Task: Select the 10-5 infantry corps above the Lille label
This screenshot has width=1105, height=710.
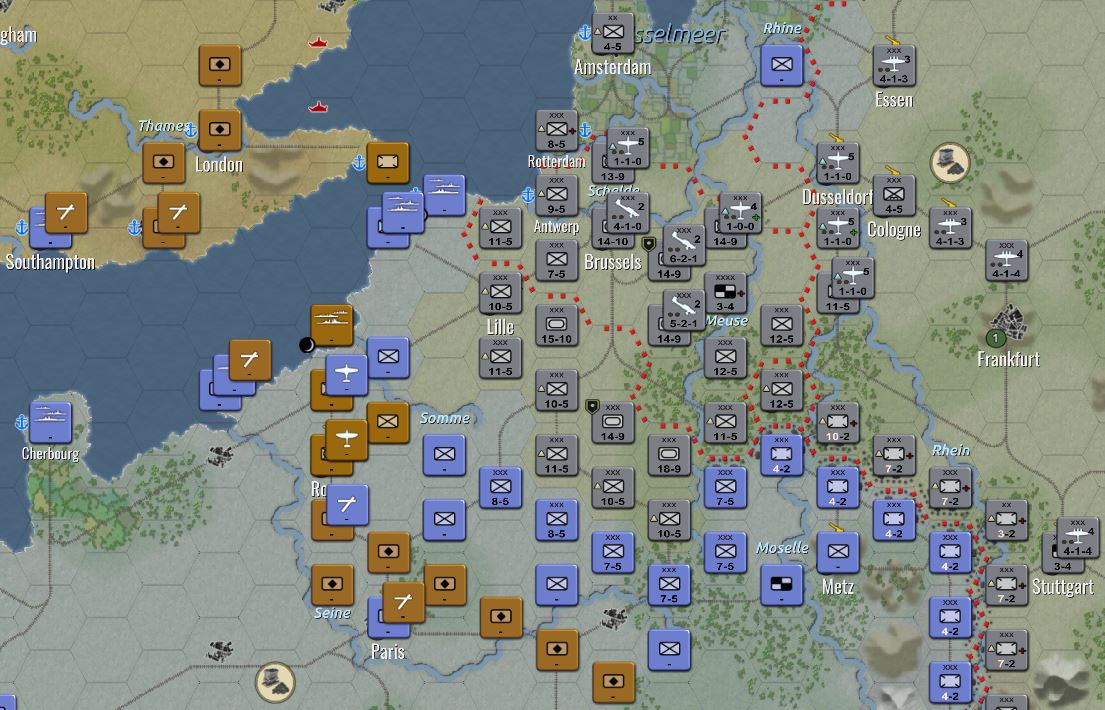Action: coord(500,293)
